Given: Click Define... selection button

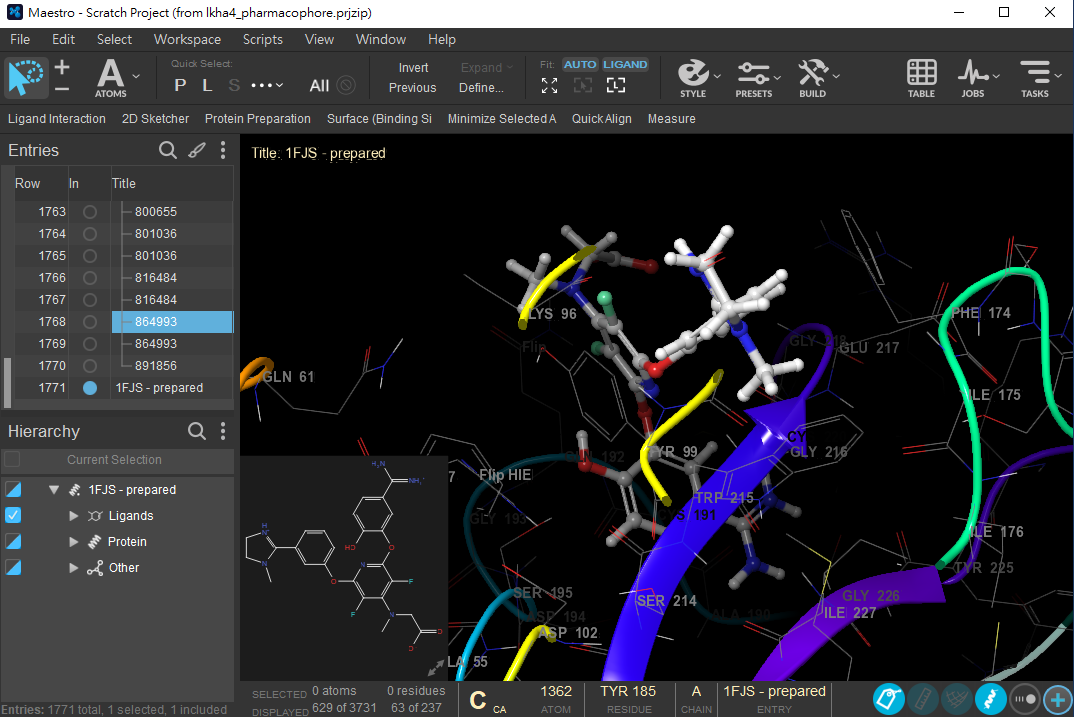Looking at the screenshot, I should tap(482, 88).
